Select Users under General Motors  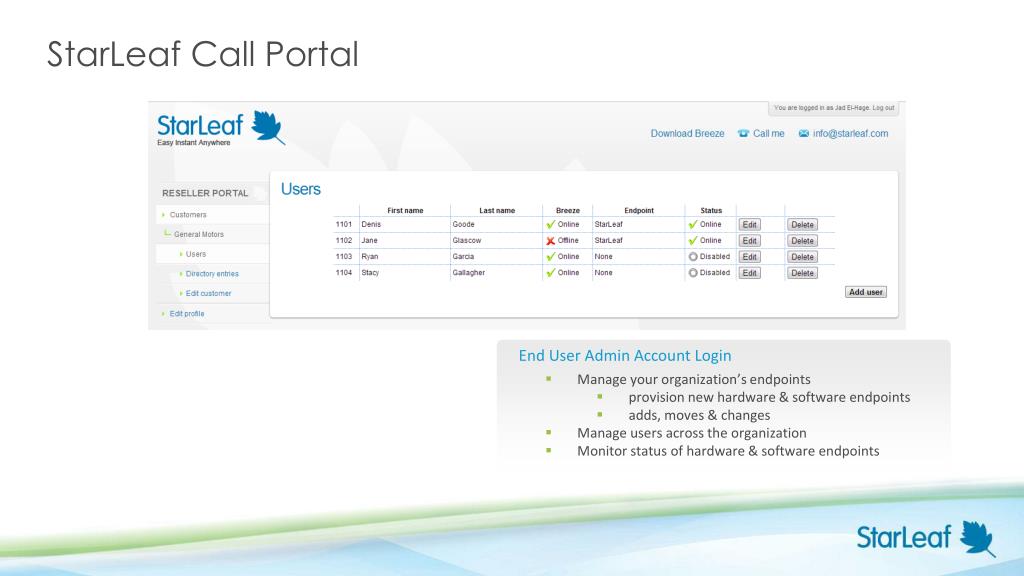(195, 254)
